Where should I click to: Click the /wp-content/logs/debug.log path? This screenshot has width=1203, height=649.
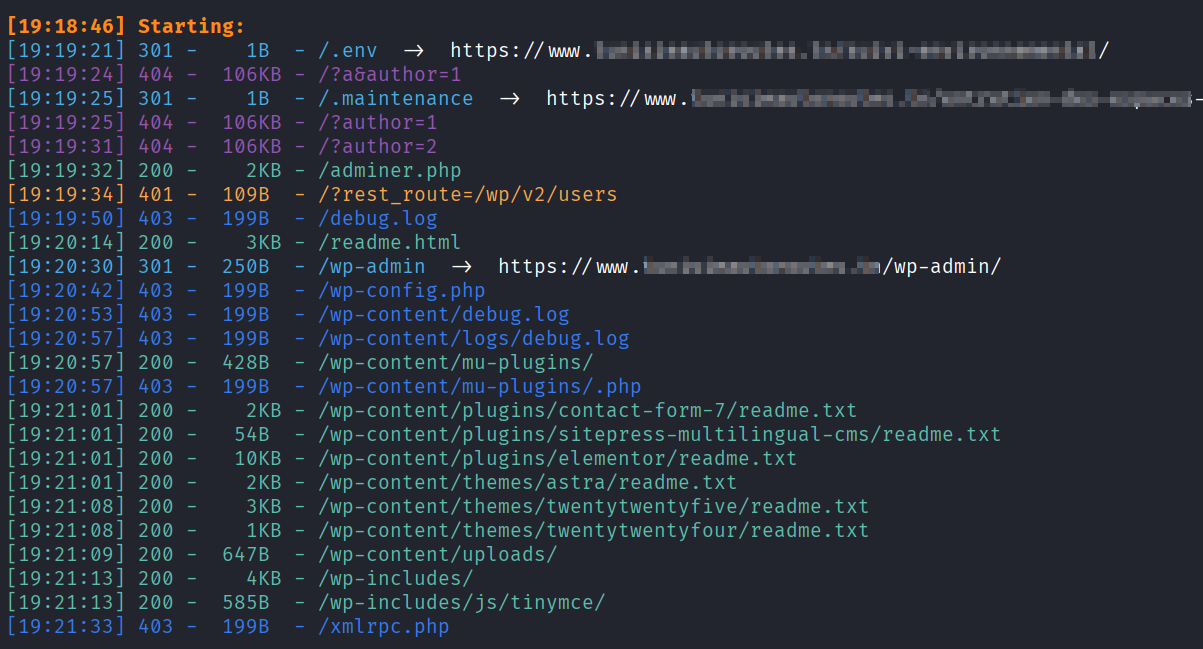(x=473, y=339)
